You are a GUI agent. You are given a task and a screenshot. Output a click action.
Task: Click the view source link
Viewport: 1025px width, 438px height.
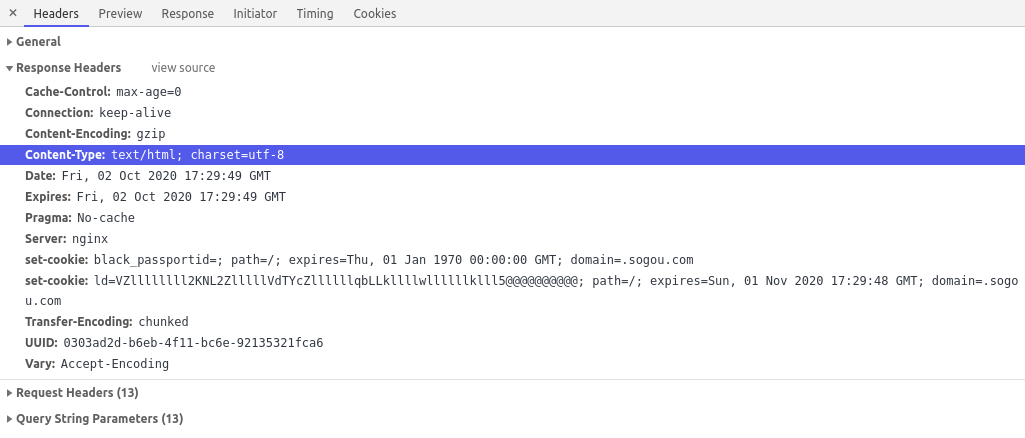coord(183,68)
